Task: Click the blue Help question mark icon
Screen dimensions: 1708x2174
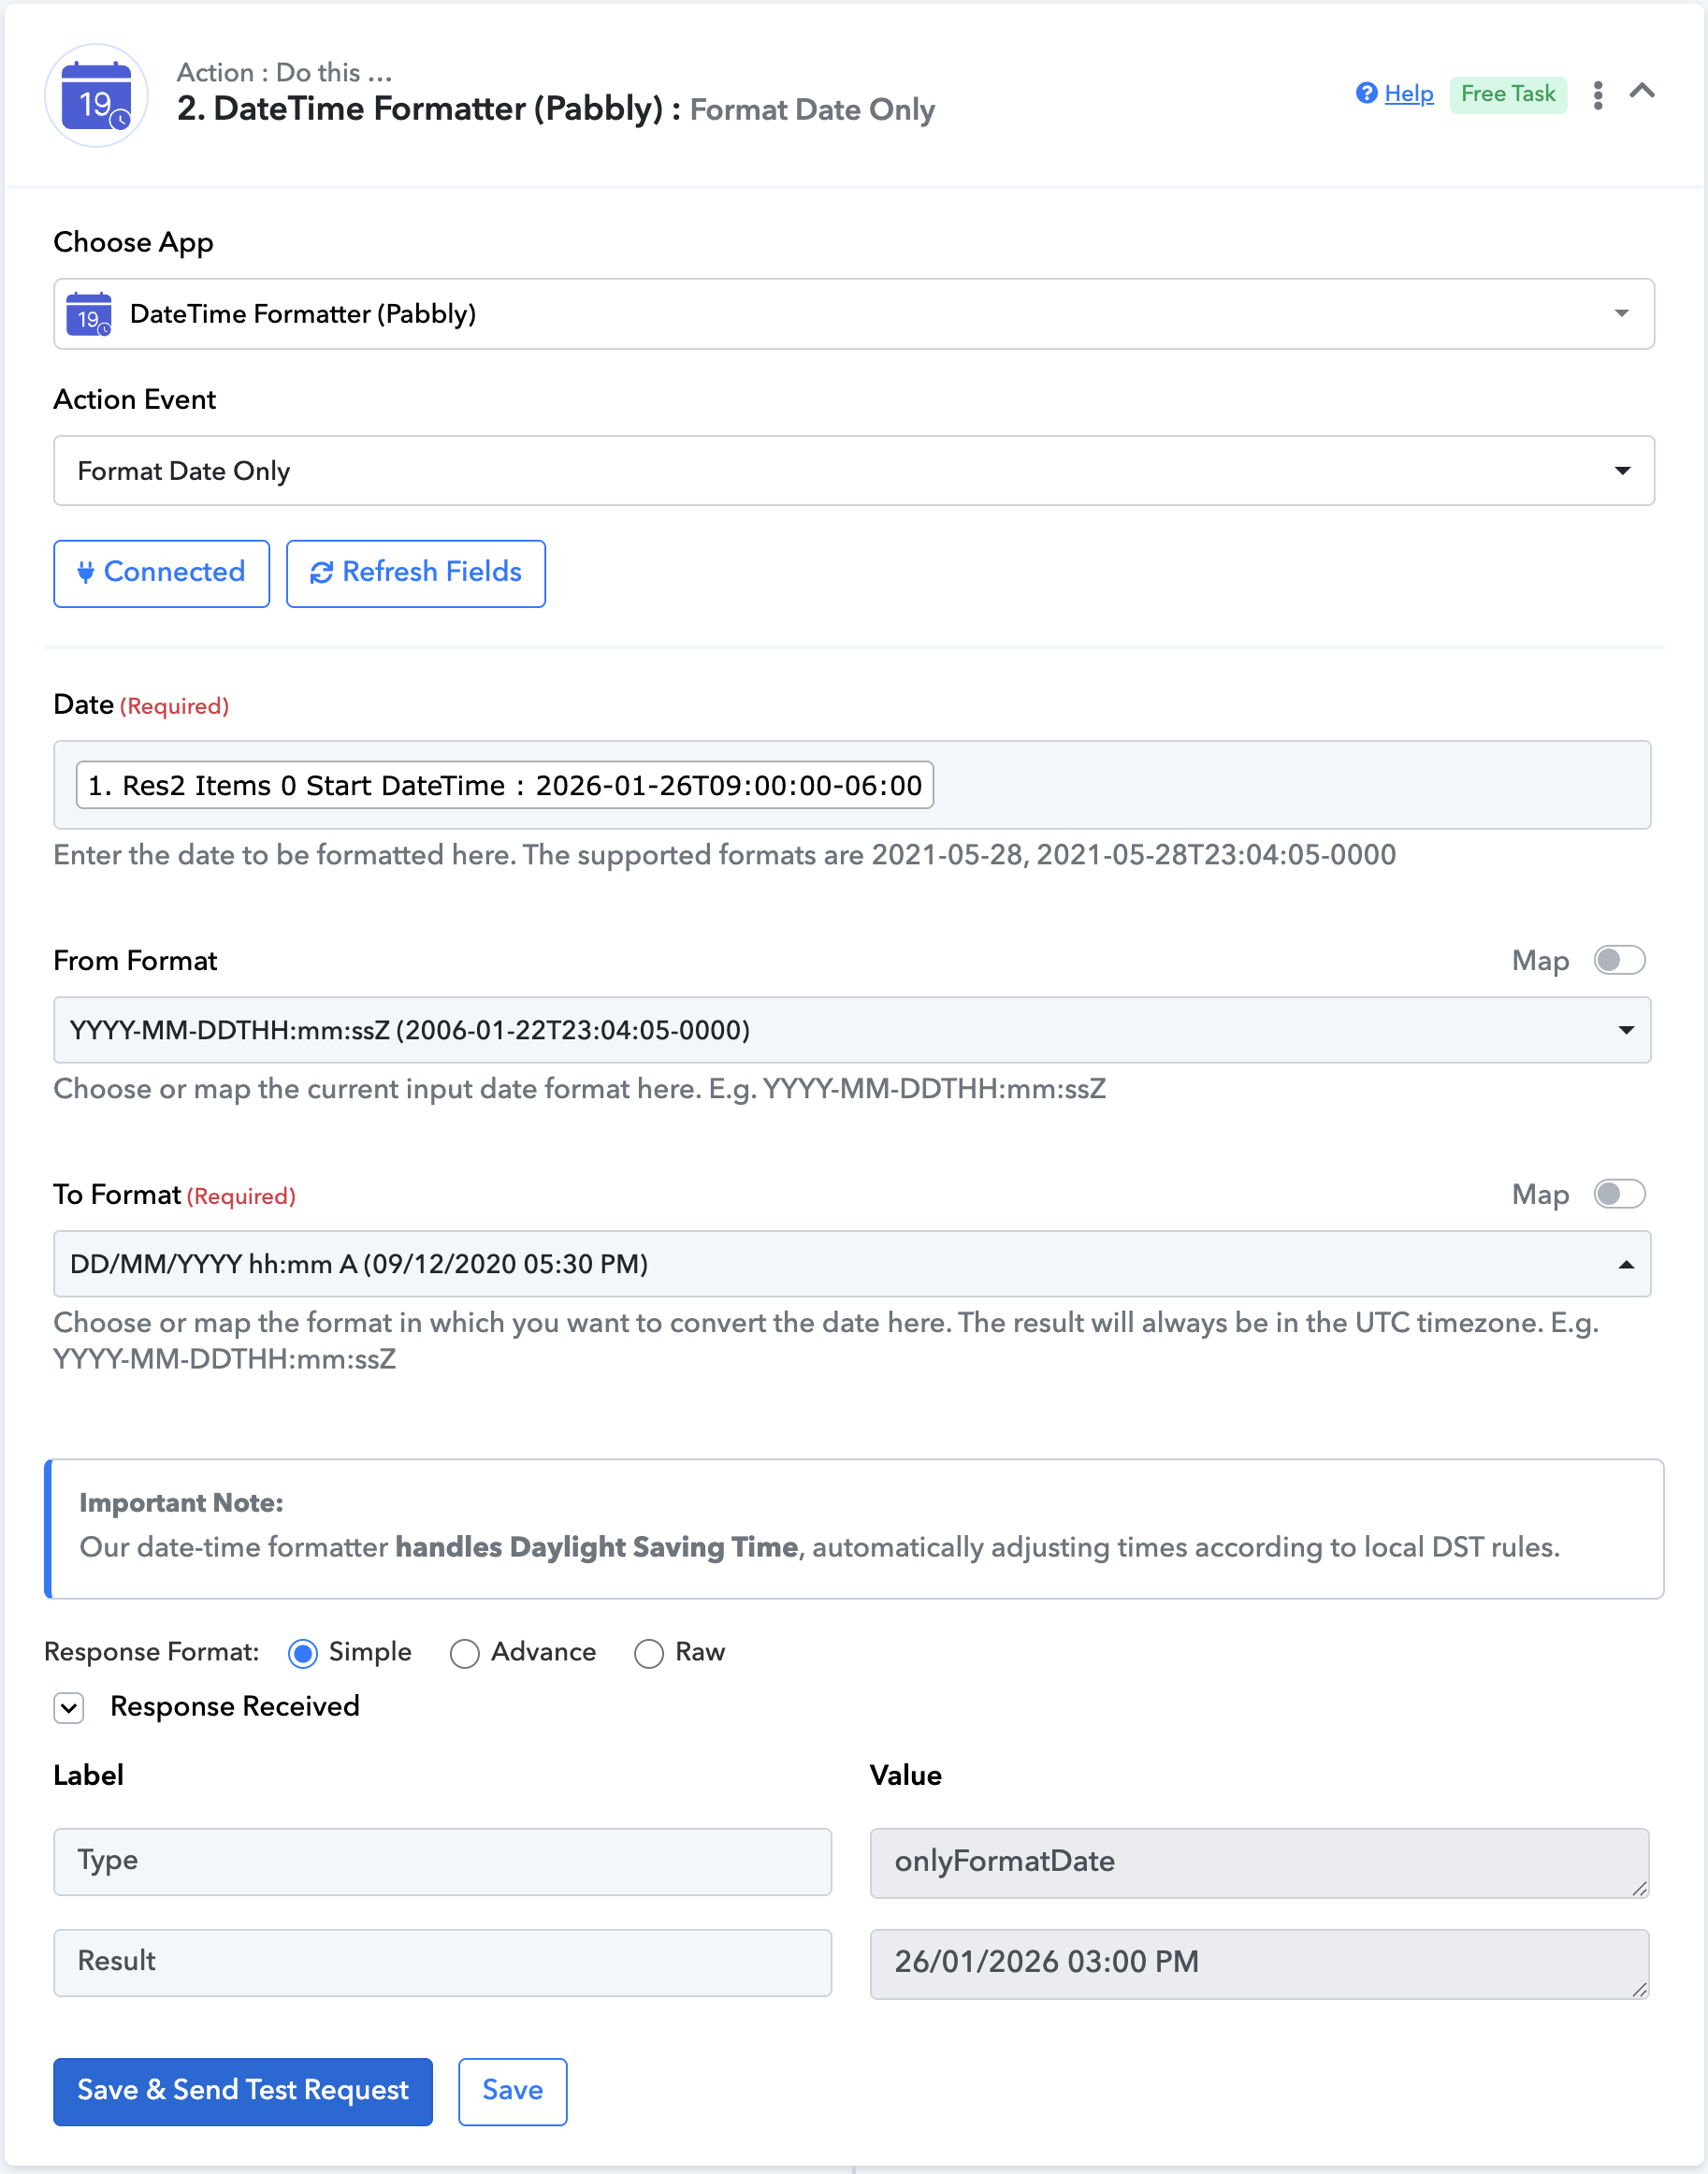Action: [1366, 93]
